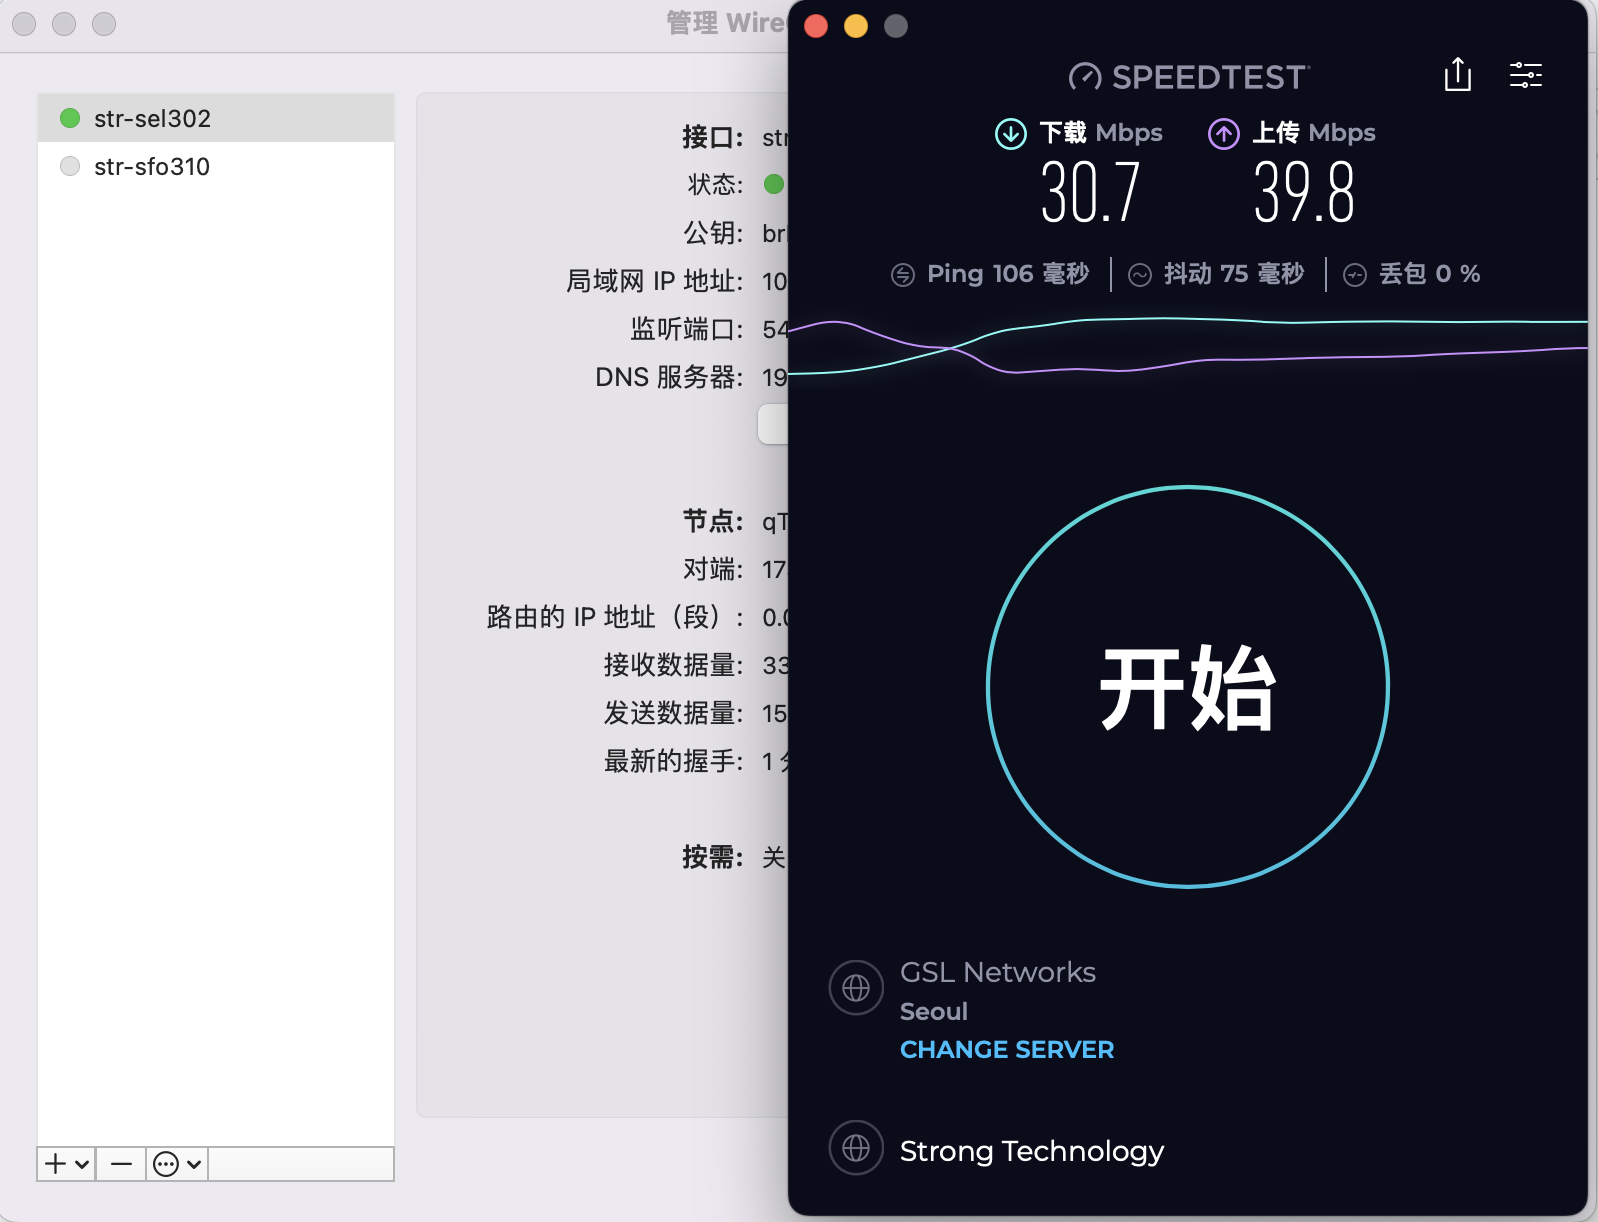Open Speedtest settings sliders icon
This screenshot has width=1598, height=1222.
pyautogui.click(x=1526, y=75)
